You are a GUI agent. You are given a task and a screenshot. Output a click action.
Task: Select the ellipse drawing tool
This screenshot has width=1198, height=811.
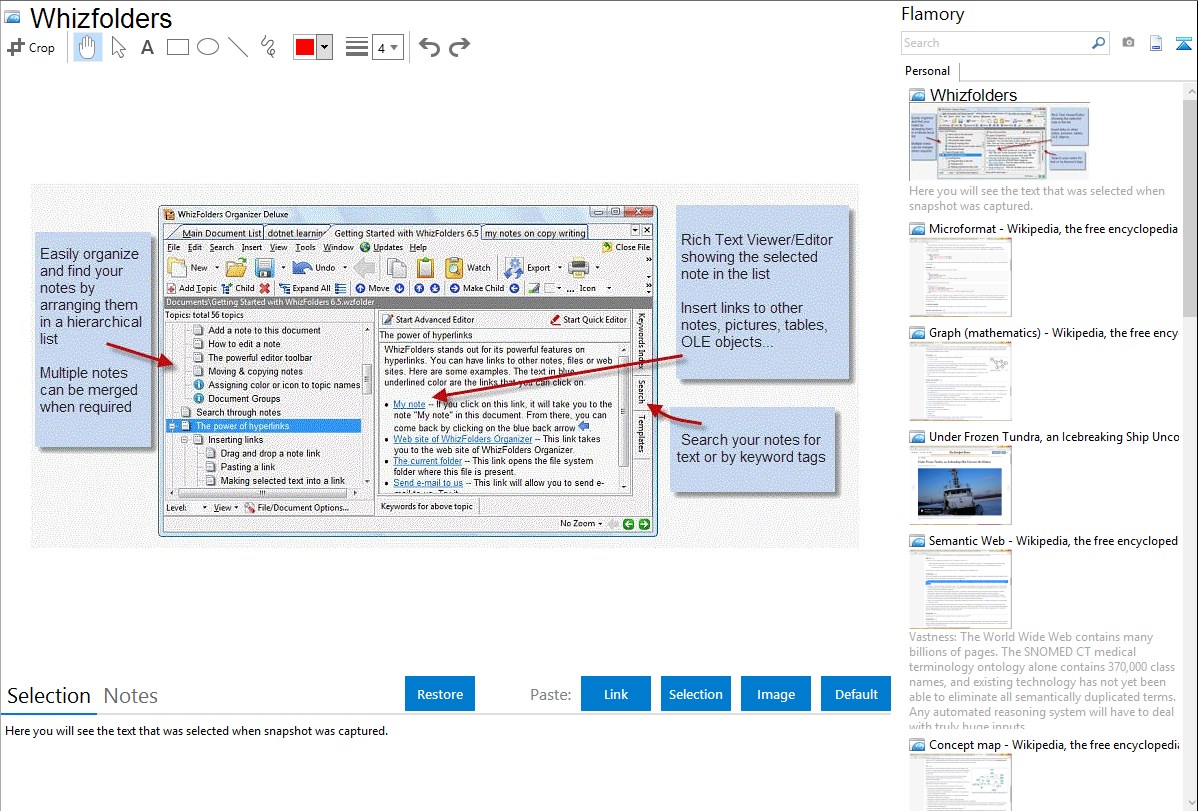click(208, 47)
